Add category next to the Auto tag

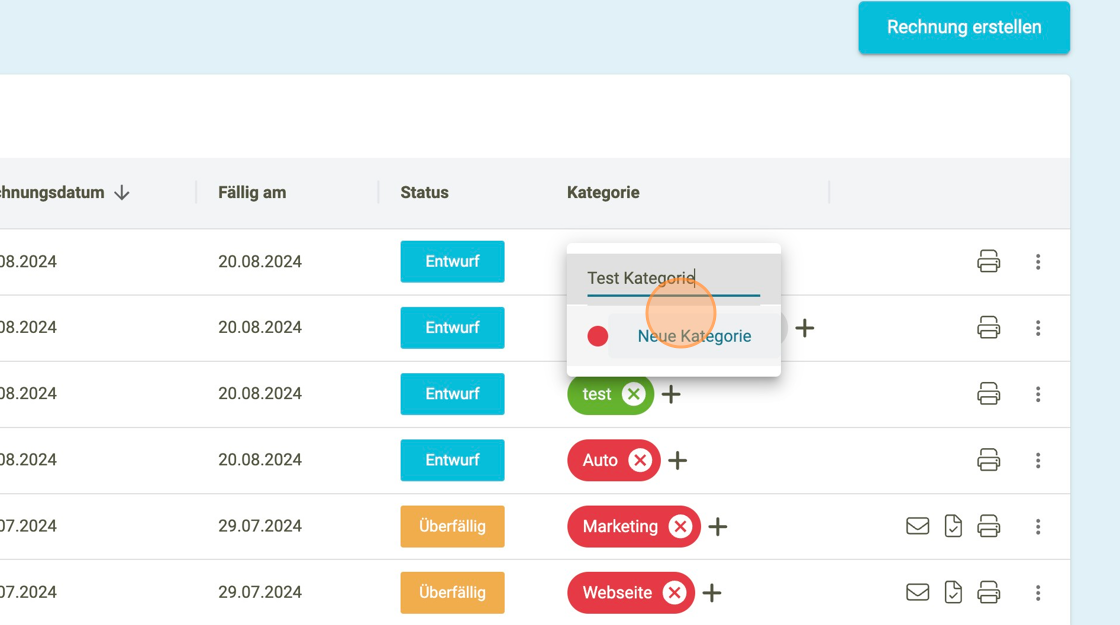(x=677, y=460)
